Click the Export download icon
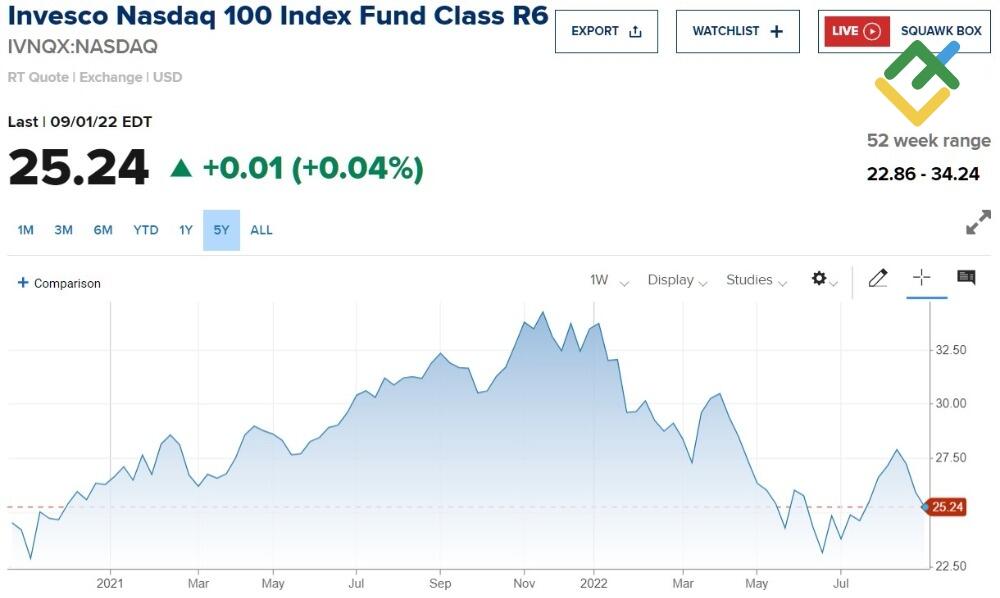This screenshot has width=1000, height=598. [635, 31]
